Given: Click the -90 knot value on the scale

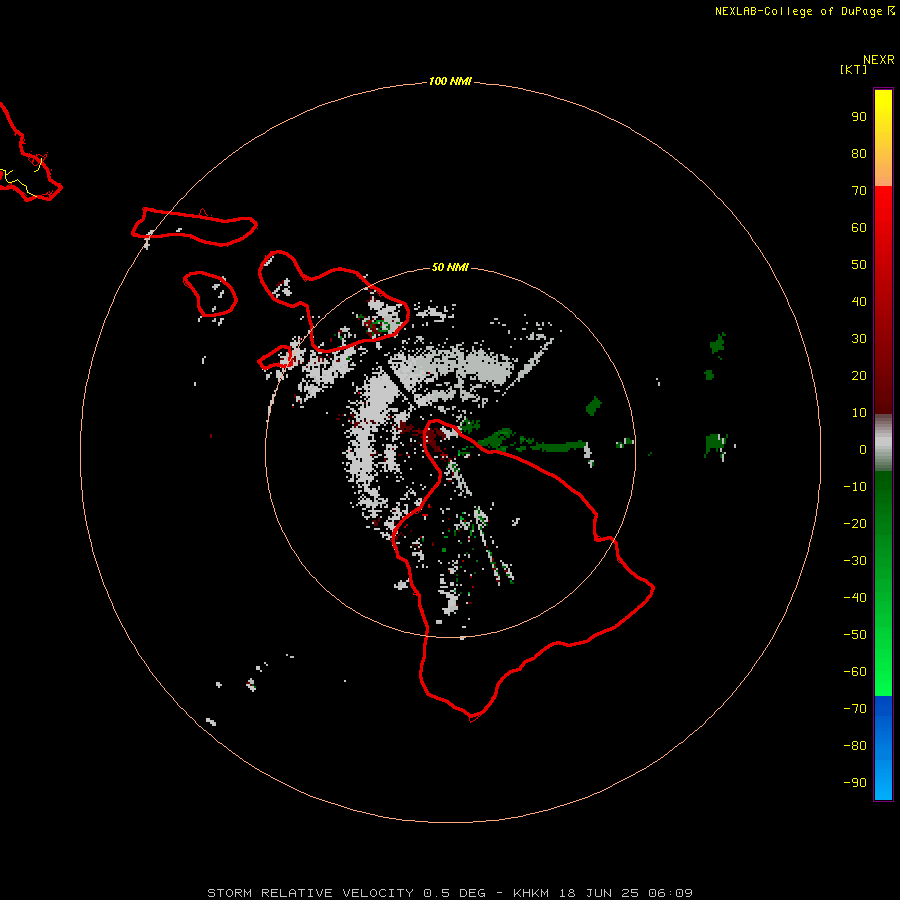Looking at the screenshot, I should point(855,783).
